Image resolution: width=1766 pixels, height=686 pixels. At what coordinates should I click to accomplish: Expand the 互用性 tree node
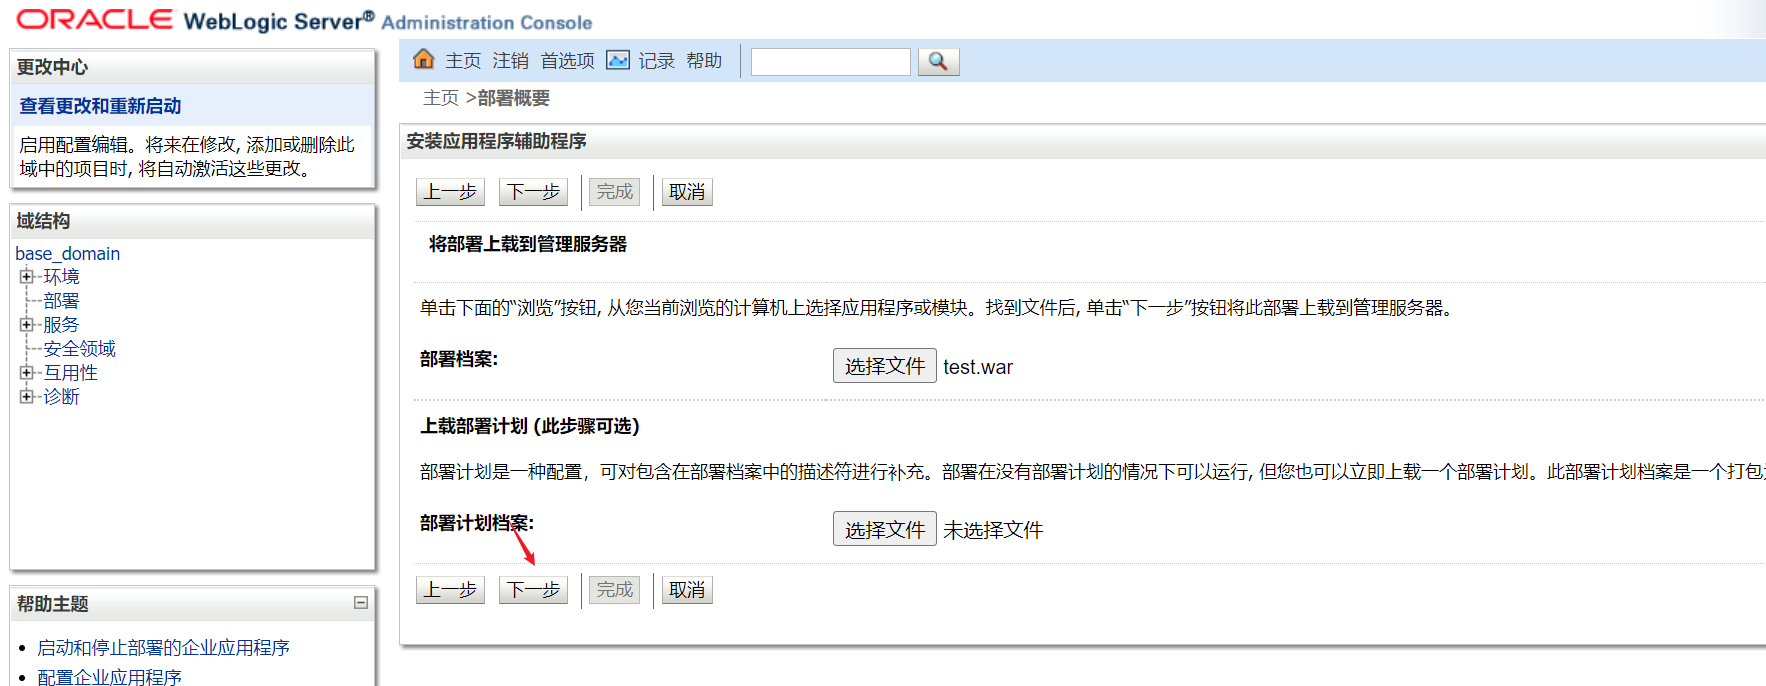click(x=26, y=373)
